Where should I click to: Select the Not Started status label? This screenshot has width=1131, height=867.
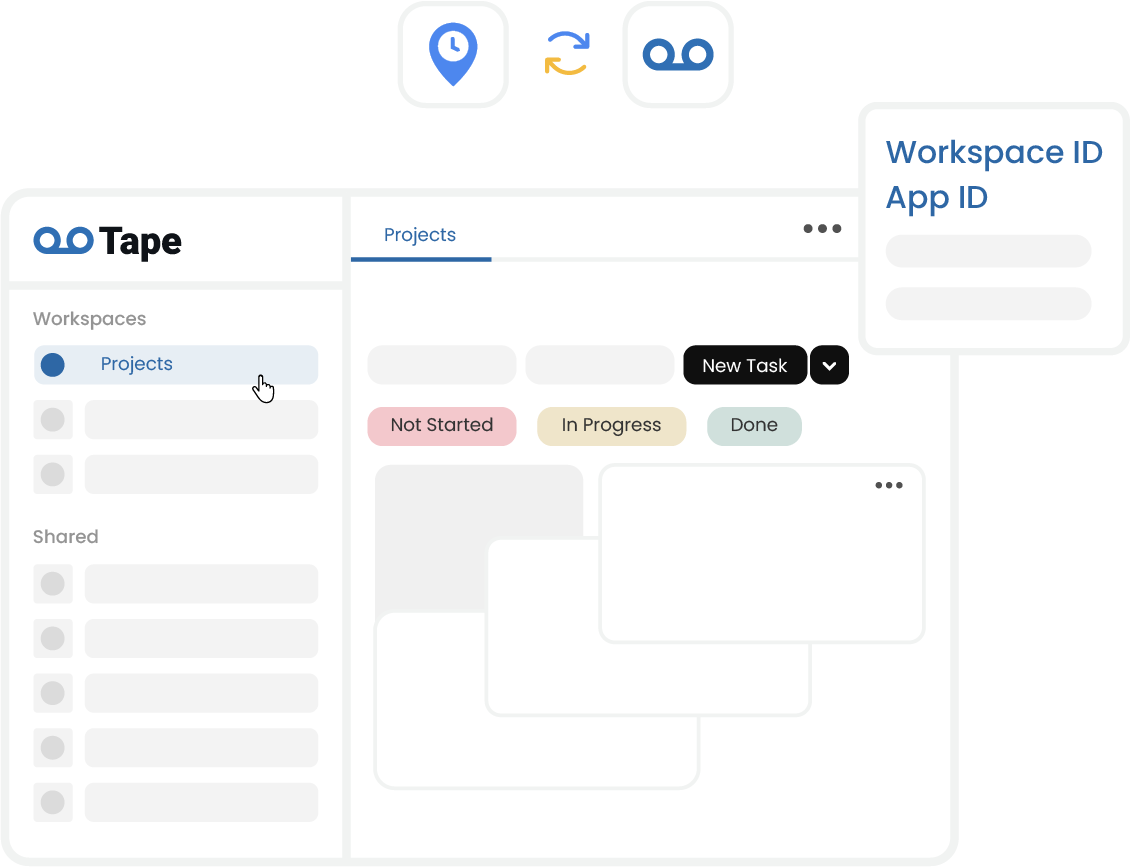click(x=441, y=426)
